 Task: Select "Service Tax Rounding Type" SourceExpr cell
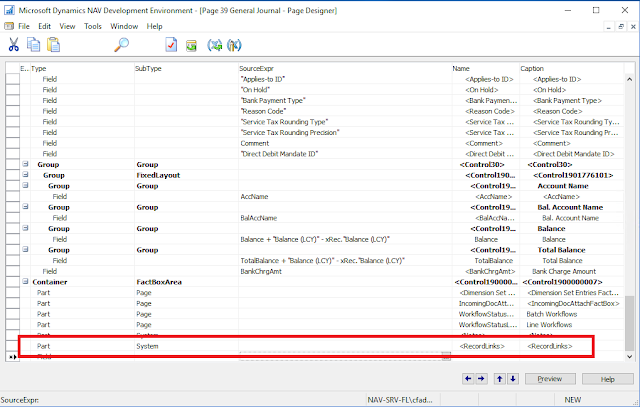(x=345, y=122)
